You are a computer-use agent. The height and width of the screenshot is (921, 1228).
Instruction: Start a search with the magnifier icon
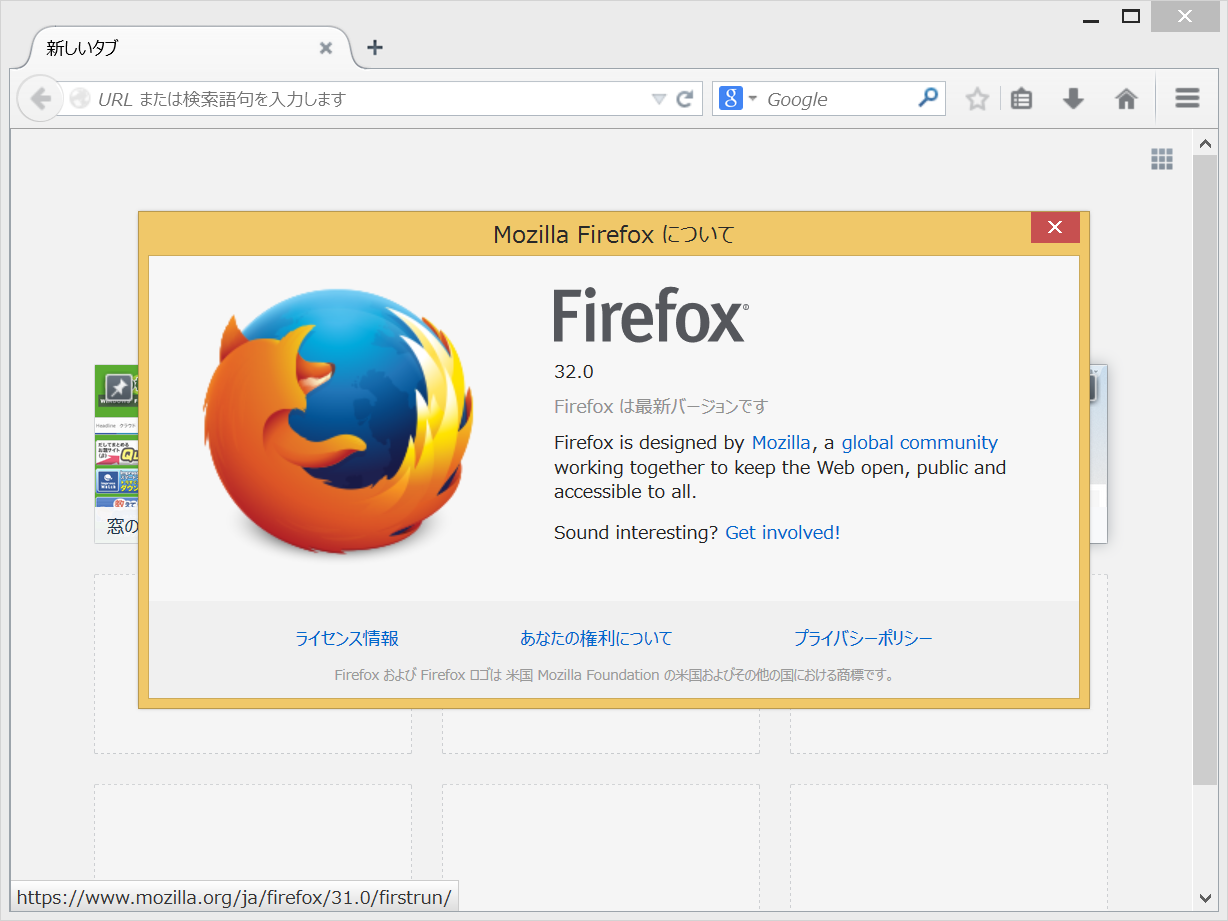click(x=929, y=98)
